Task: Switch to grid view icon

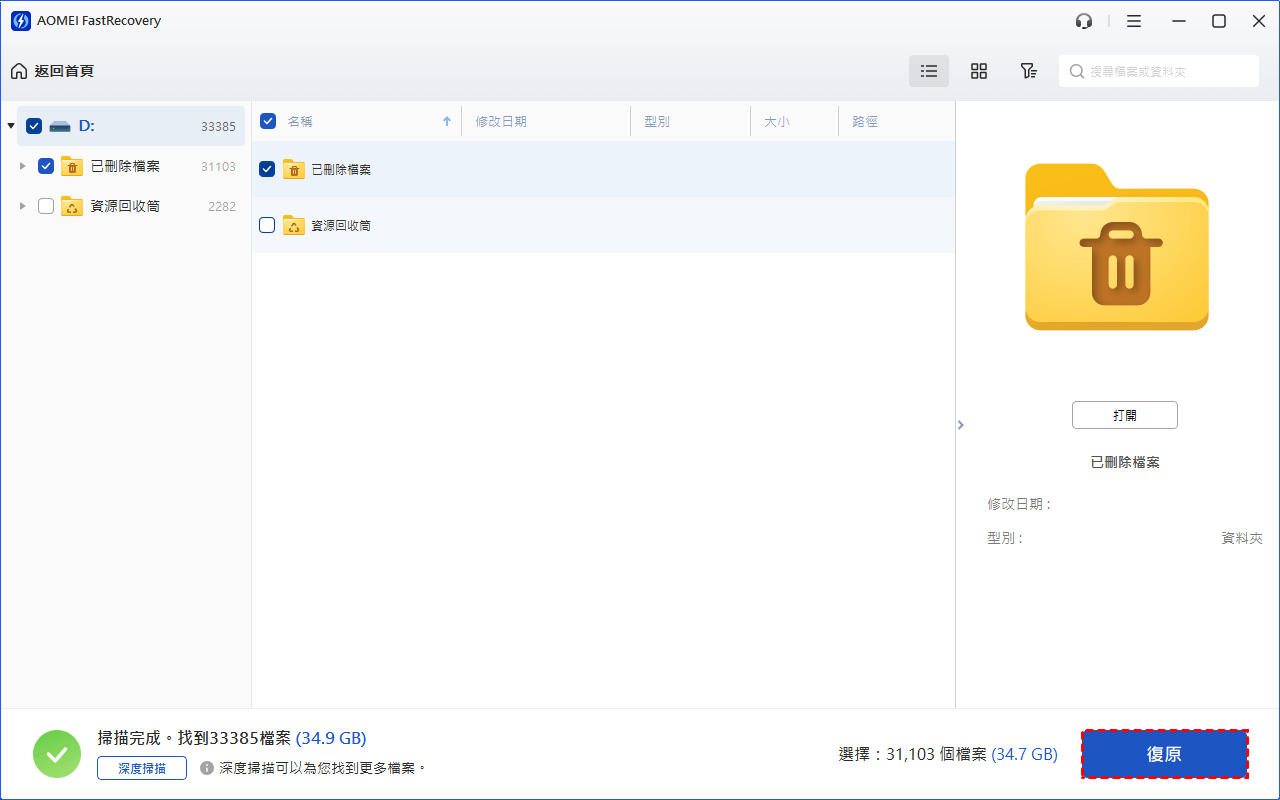Action: coord(979,71)
